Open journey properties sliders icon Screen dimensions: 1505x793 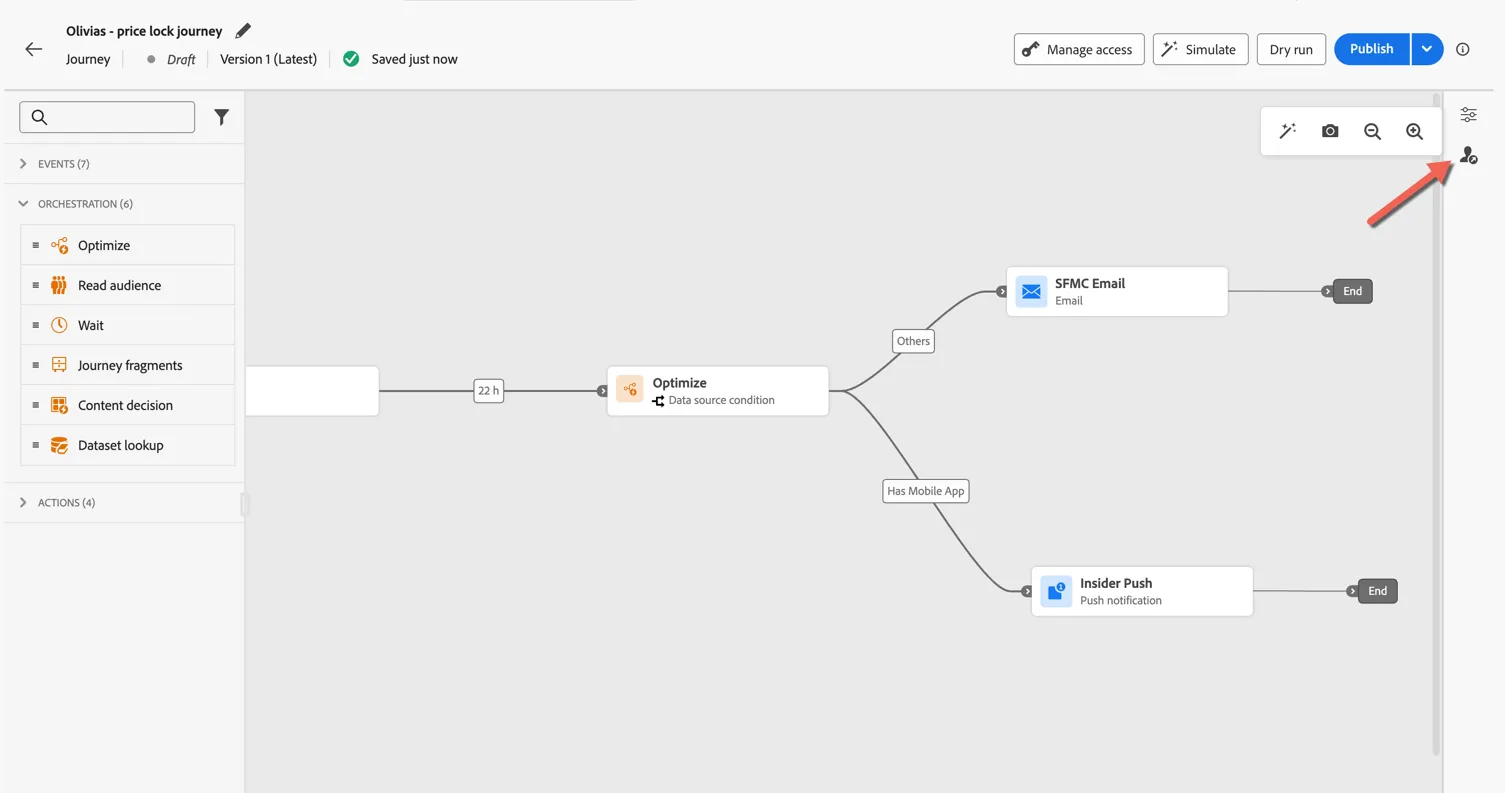coord(1468,115)
